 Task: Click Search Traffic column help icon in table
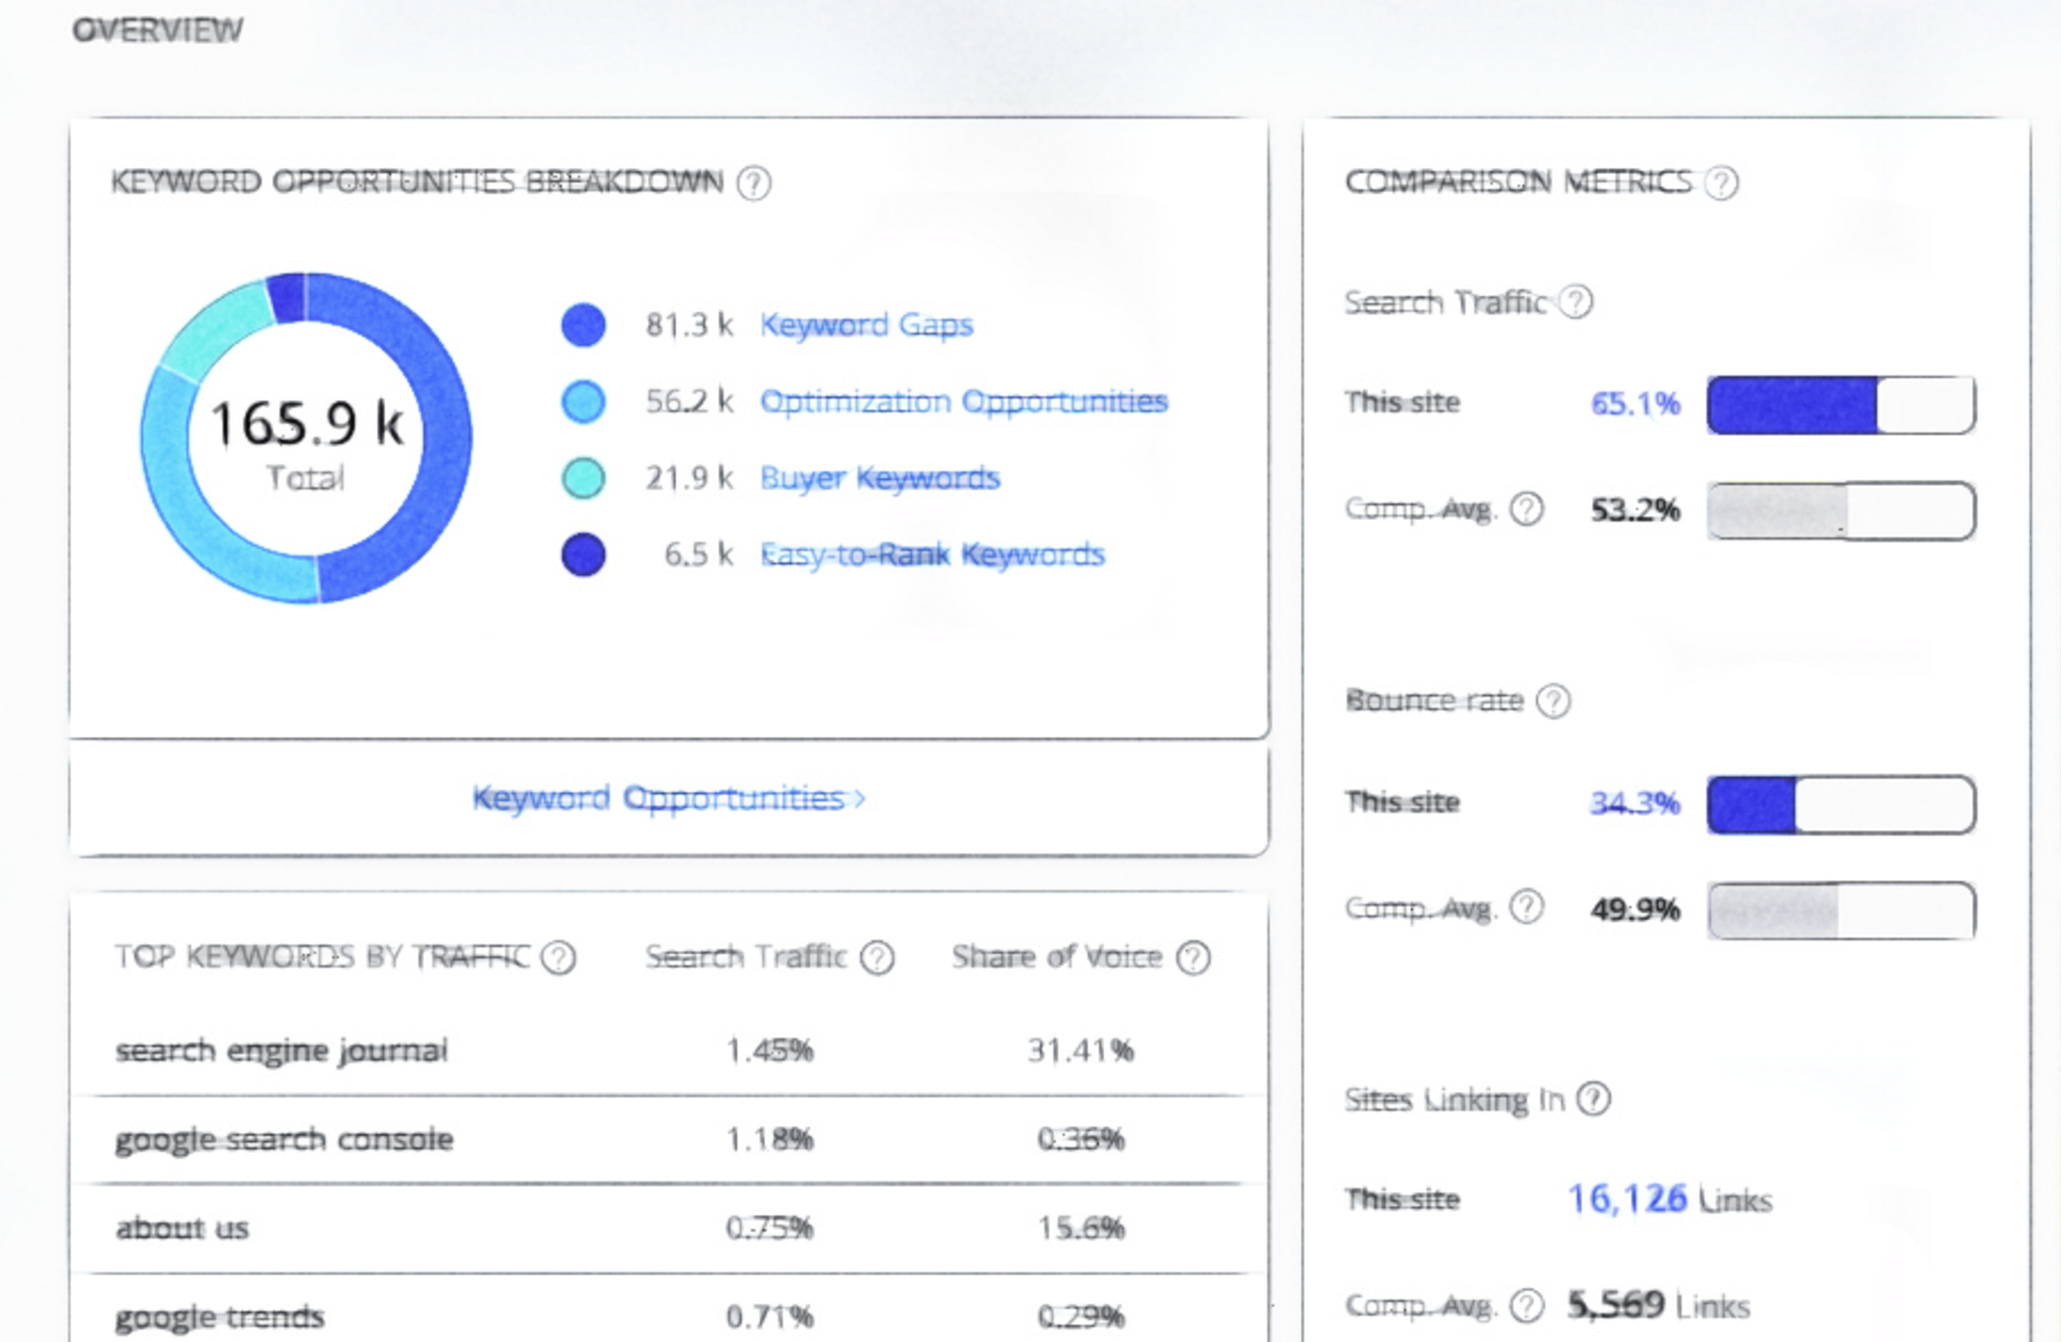coord(877,958)
